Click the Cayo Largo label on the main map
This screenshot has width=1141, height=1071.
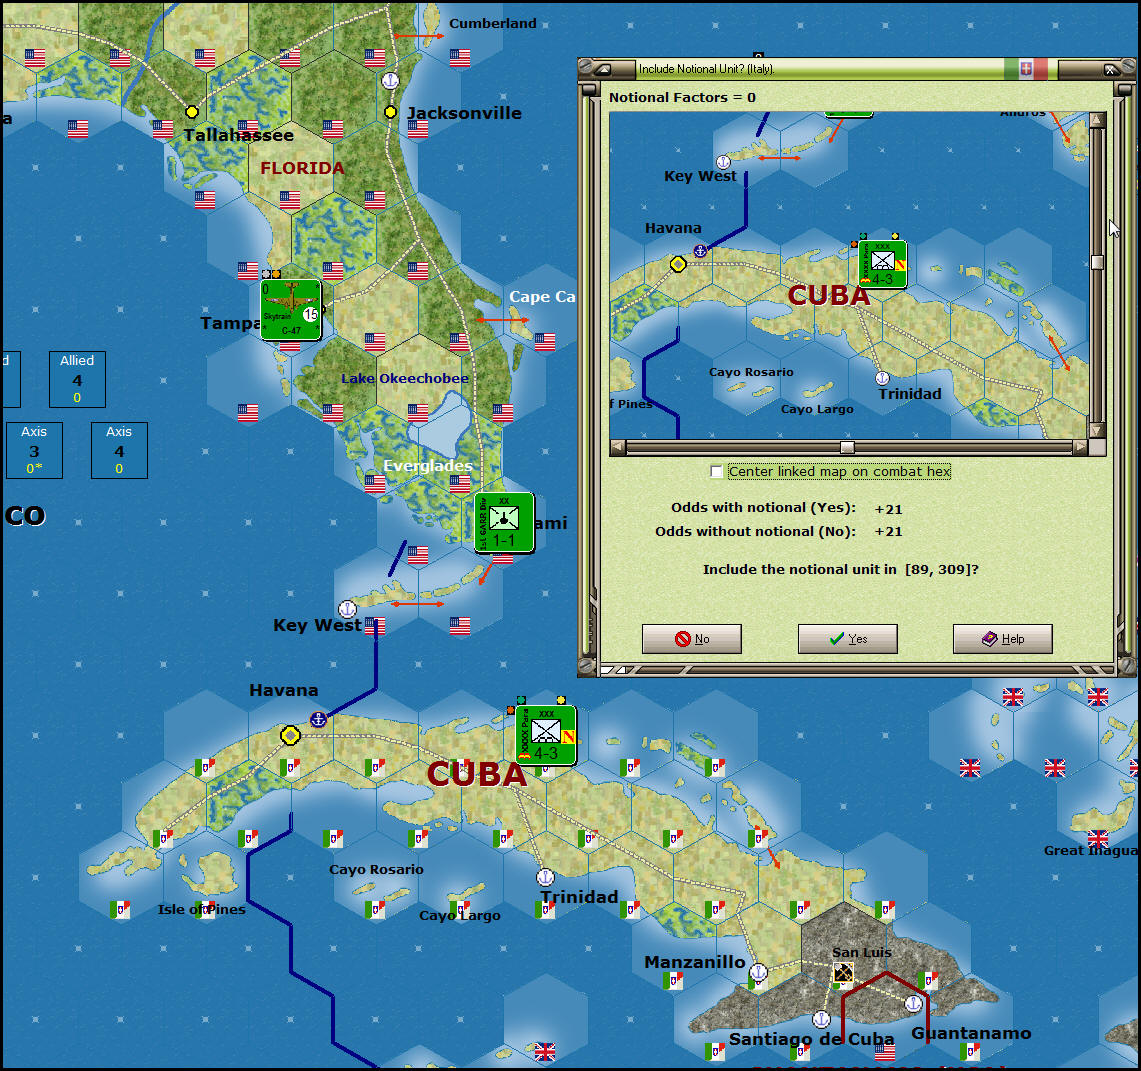click(x=460, y=915)
